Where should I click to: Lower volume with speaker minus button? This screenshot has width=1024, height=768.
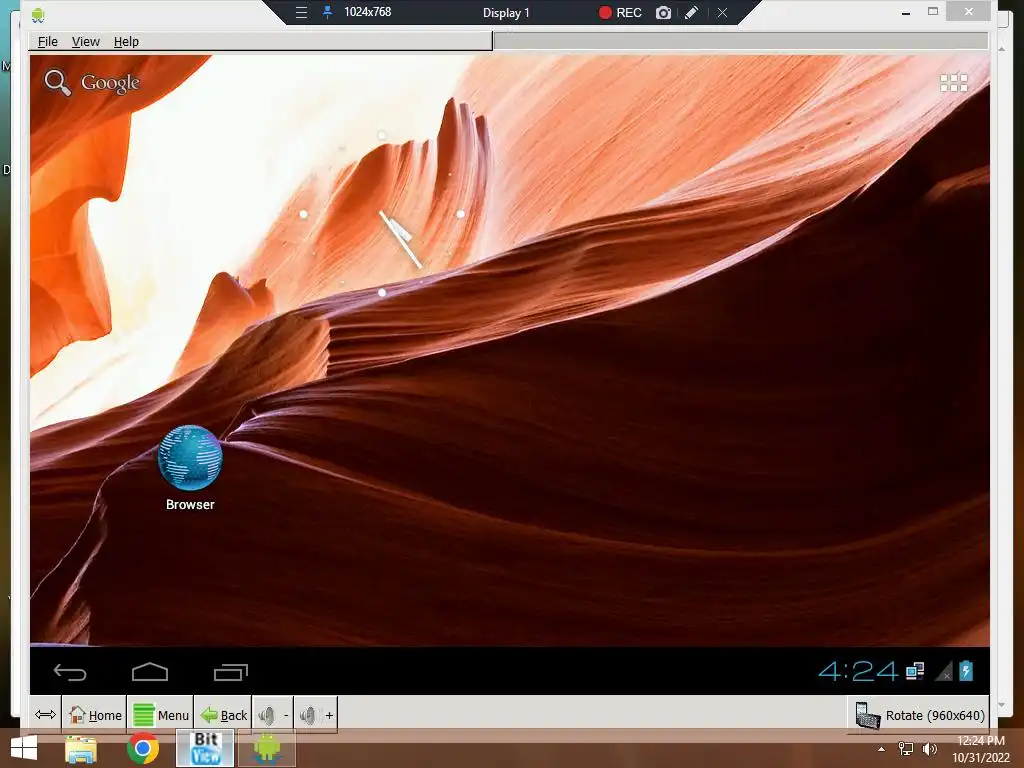[x=273, y=715]
